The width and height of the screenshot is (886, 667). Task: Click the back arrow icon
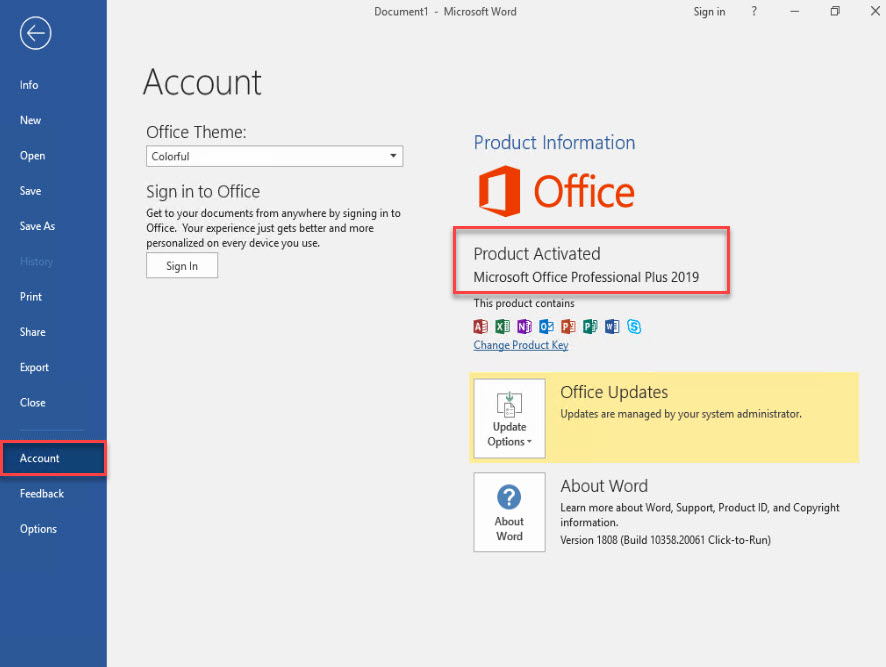[x=35, y=34]
